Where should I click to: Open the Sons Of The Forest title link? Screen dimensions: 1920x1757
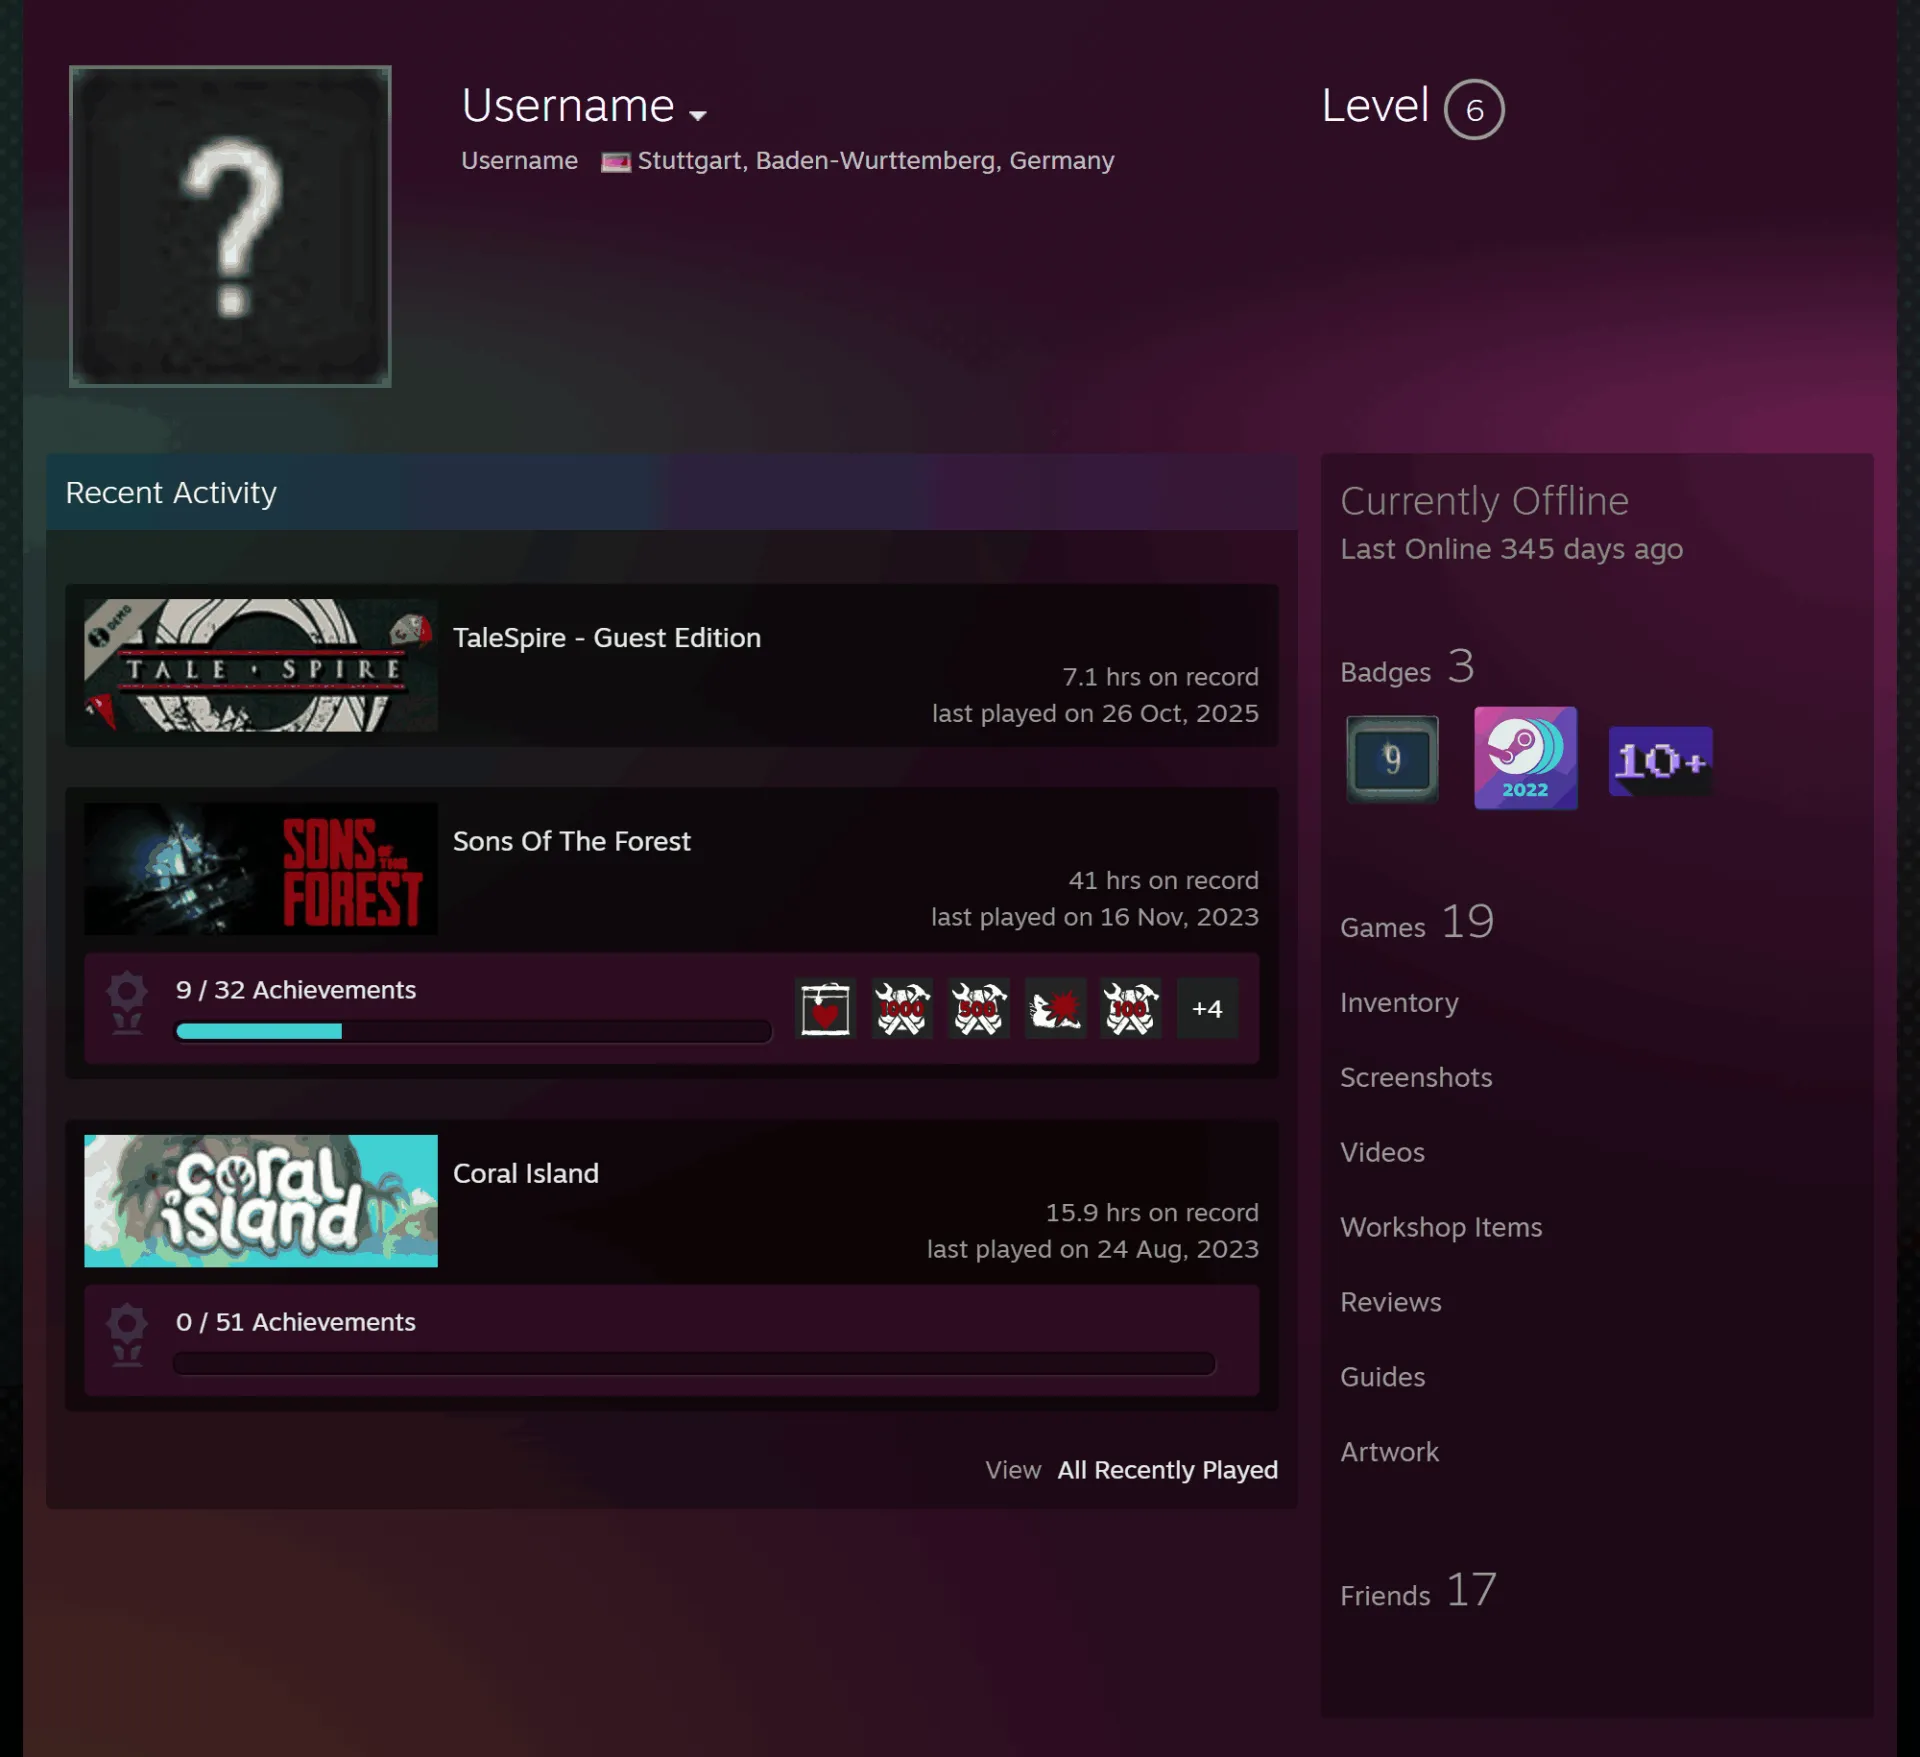click(571, 841)
